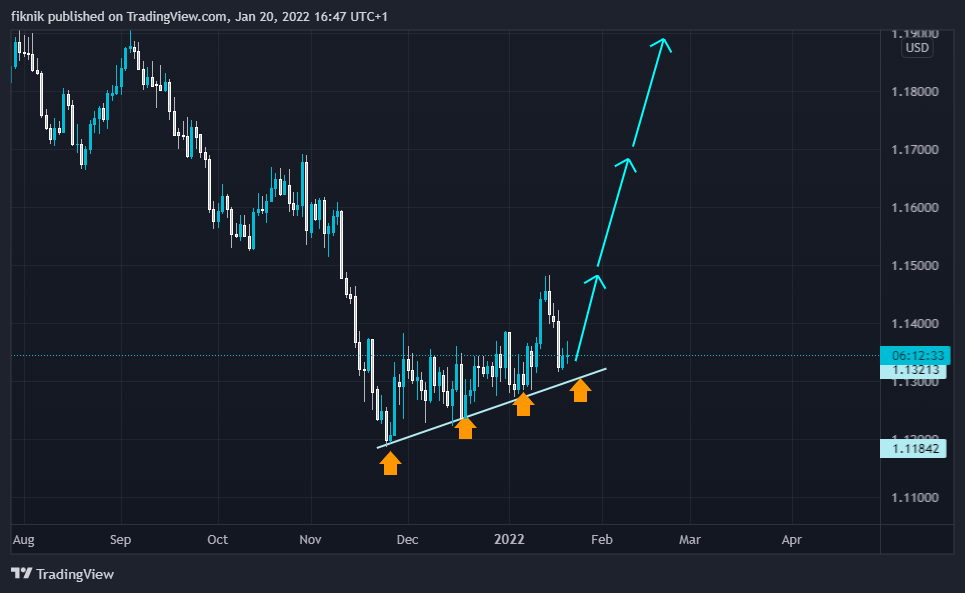The image size is (965, 593).
Task: Click the USD currency label
Action: coord(917,48)
